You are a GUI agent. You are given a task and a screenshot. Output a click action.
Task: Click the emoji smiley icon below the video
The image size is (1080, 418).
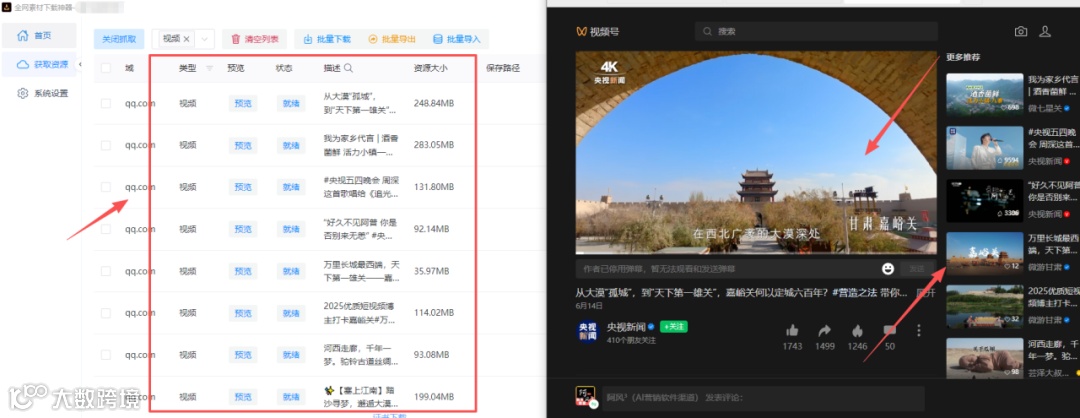point(888,268)
